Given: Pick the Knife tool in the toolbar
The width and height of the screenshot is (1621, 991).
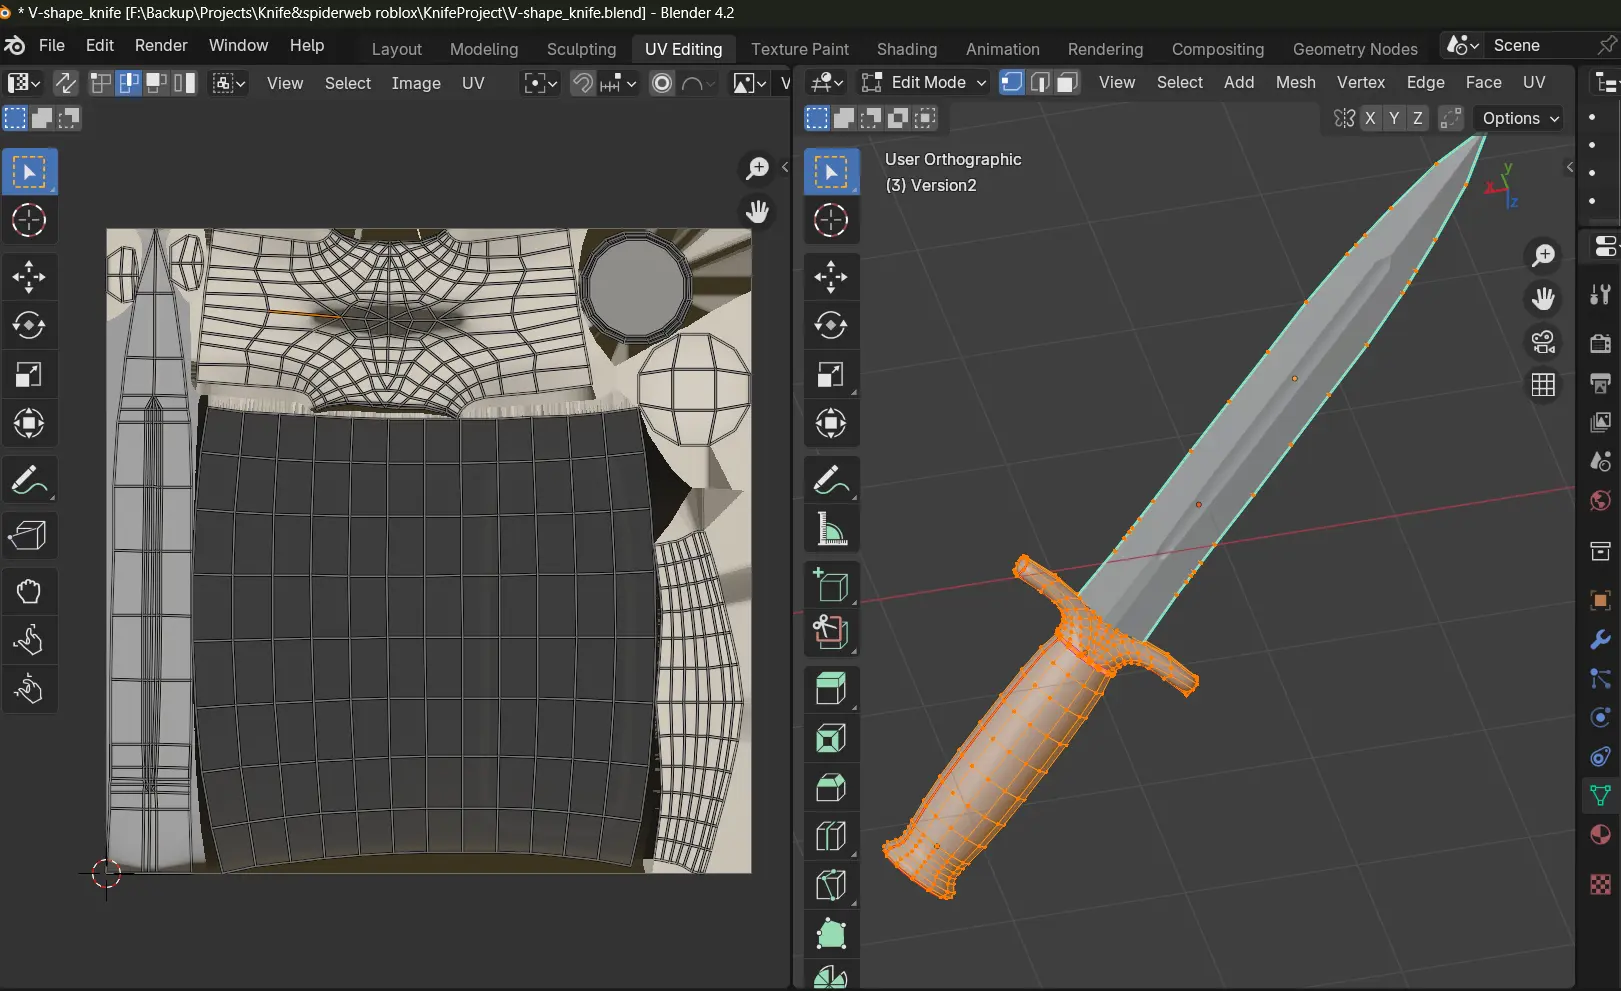Looking at the screenshot, I should 831,885.
